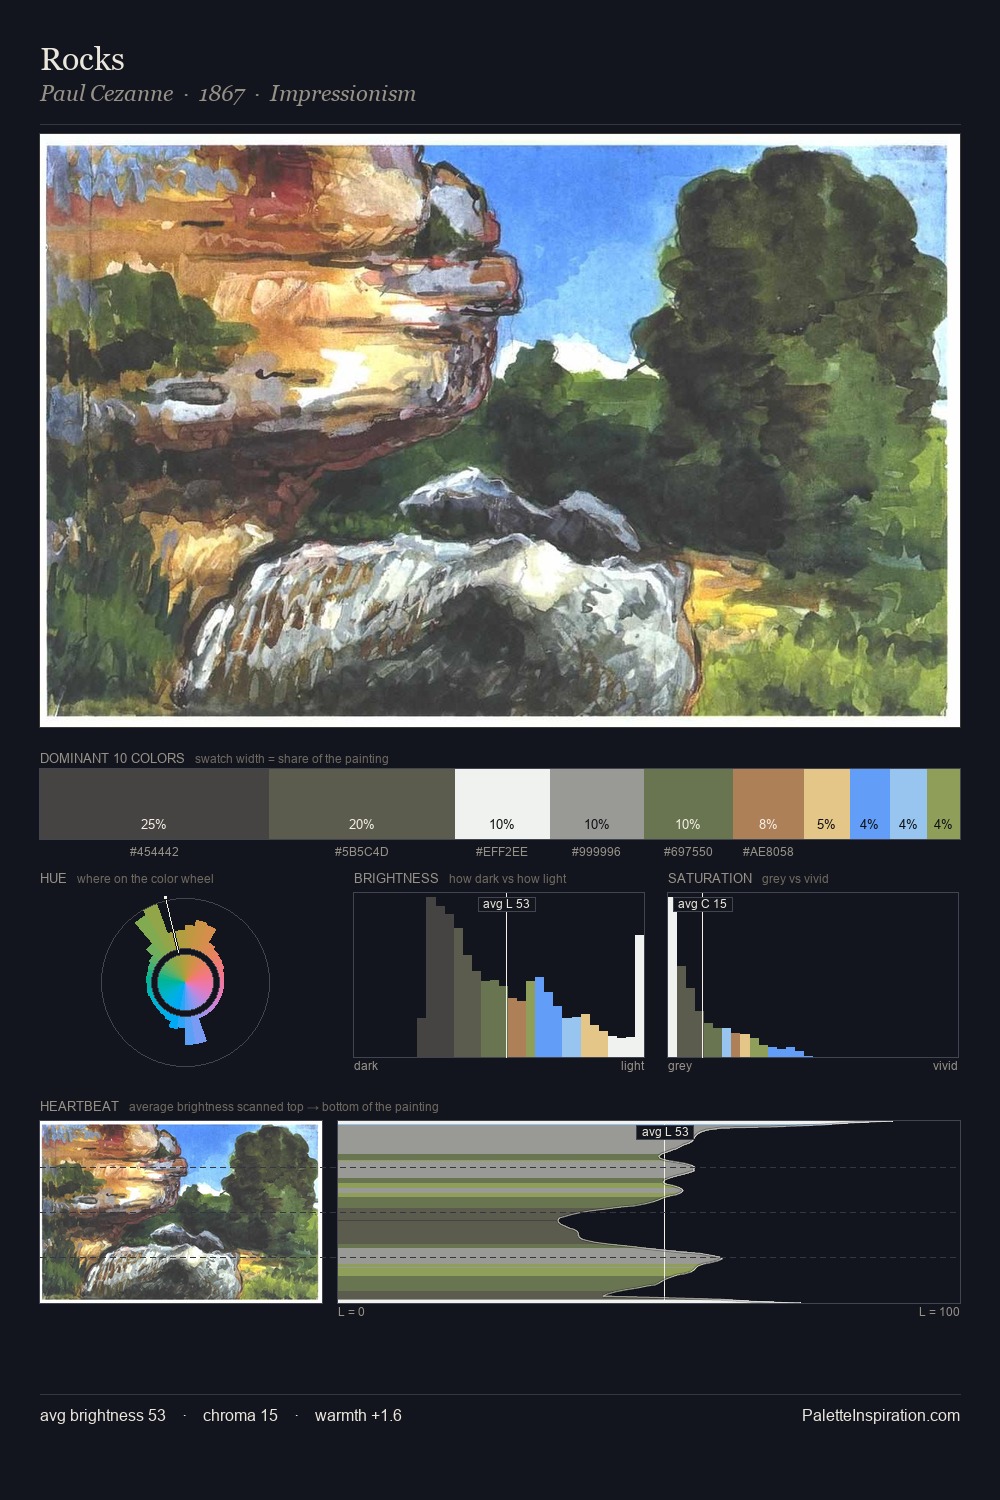Click the 'DOMINANT 10 COLORS' heading

coord(112,758)
